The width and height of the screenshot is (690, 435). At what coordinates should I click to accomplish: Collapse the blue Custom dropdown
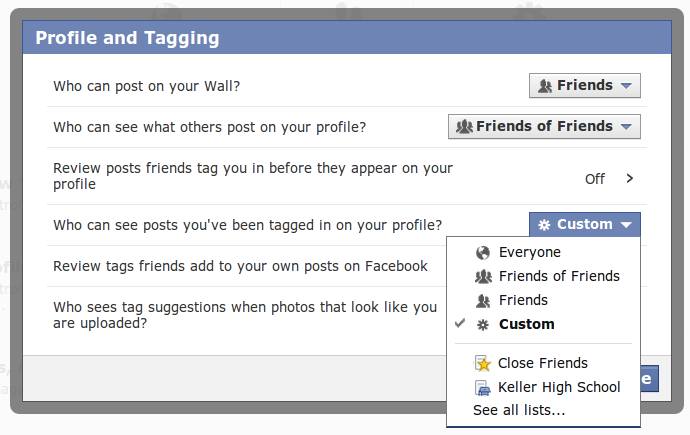tap(584, 224)
